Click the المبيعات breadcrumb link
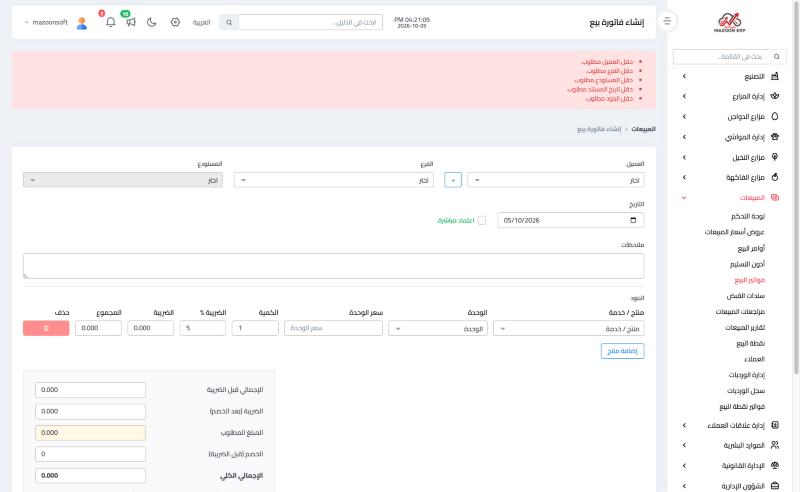Screen dimensions: 800x492 point(643,129)
